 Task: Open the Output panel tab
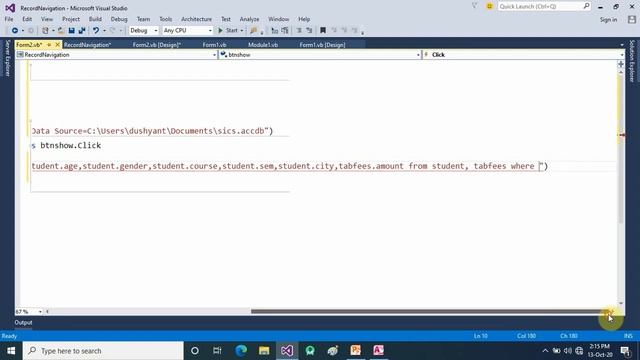[23, 322]
